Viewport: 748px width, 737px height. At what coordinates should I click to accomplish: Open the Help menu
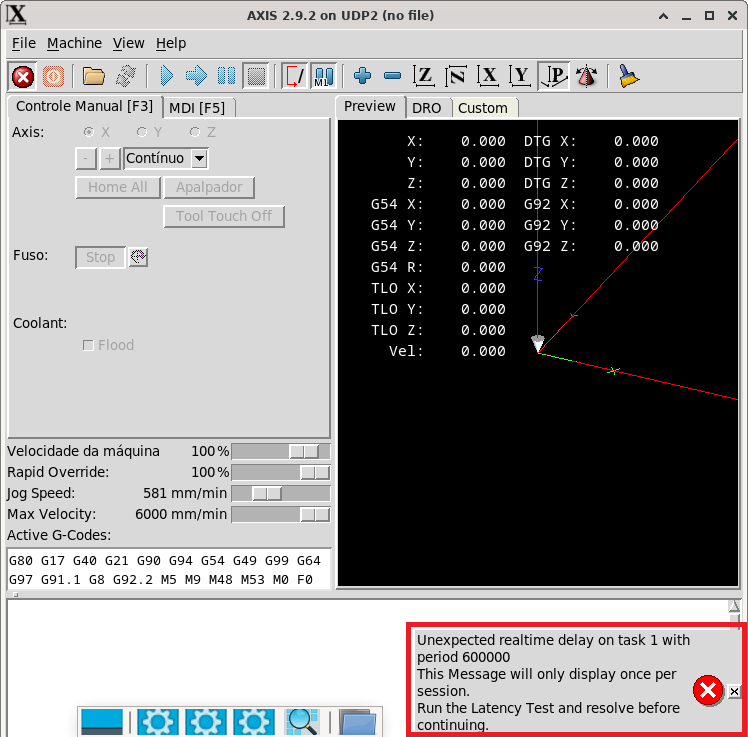point(171,43)
